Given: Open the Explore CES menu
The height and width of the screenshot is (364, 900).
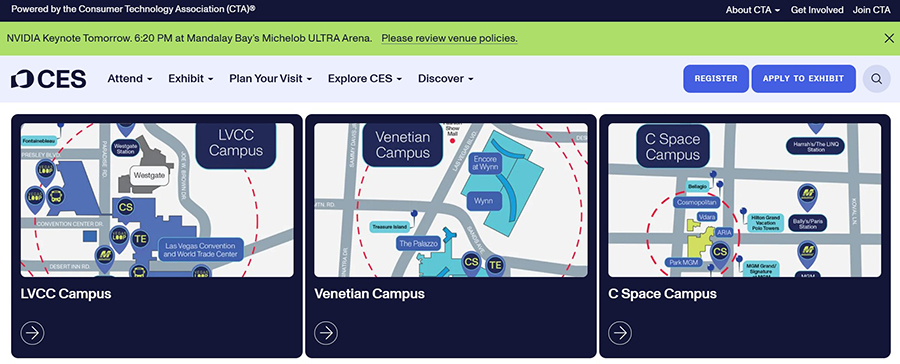Looking at the screenshot, I should [364, 79].
